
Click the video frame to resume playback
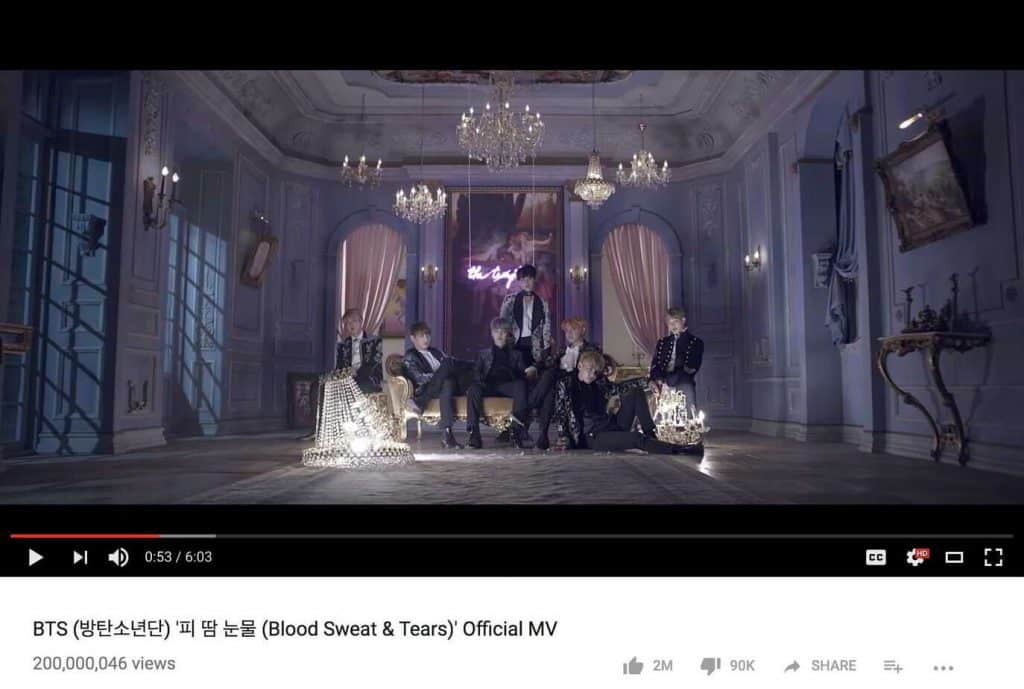pyautogui.click(x=512, y=287)
